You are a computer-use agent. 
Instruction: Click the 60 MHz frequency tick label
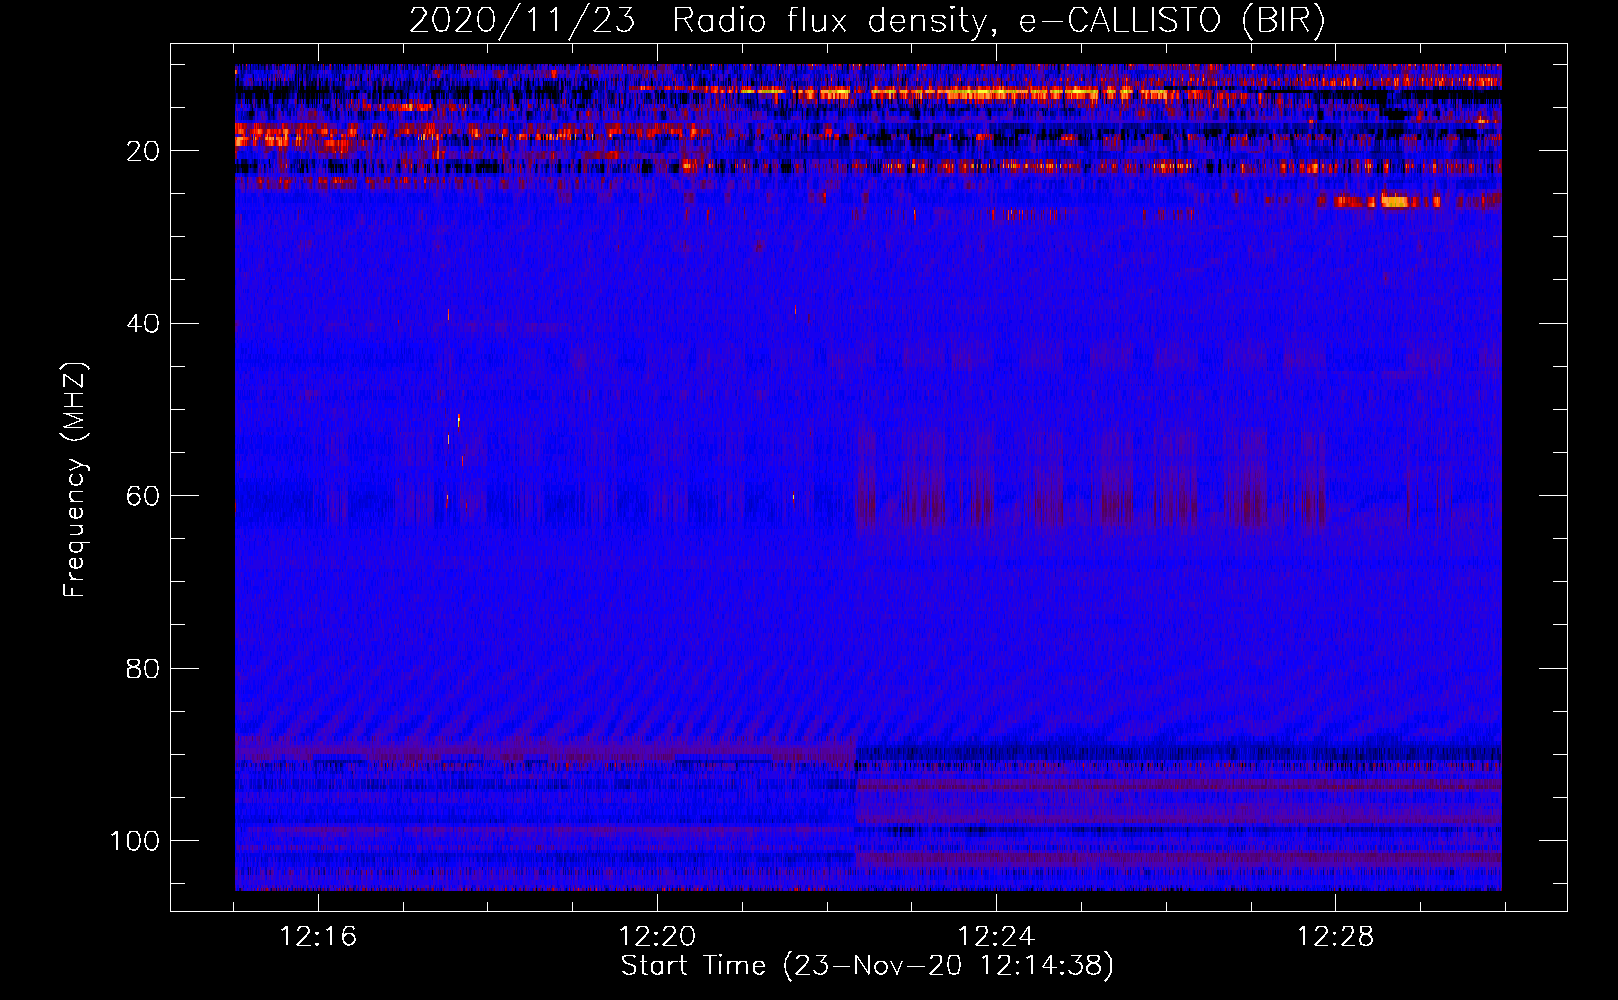tap(143, 496)
